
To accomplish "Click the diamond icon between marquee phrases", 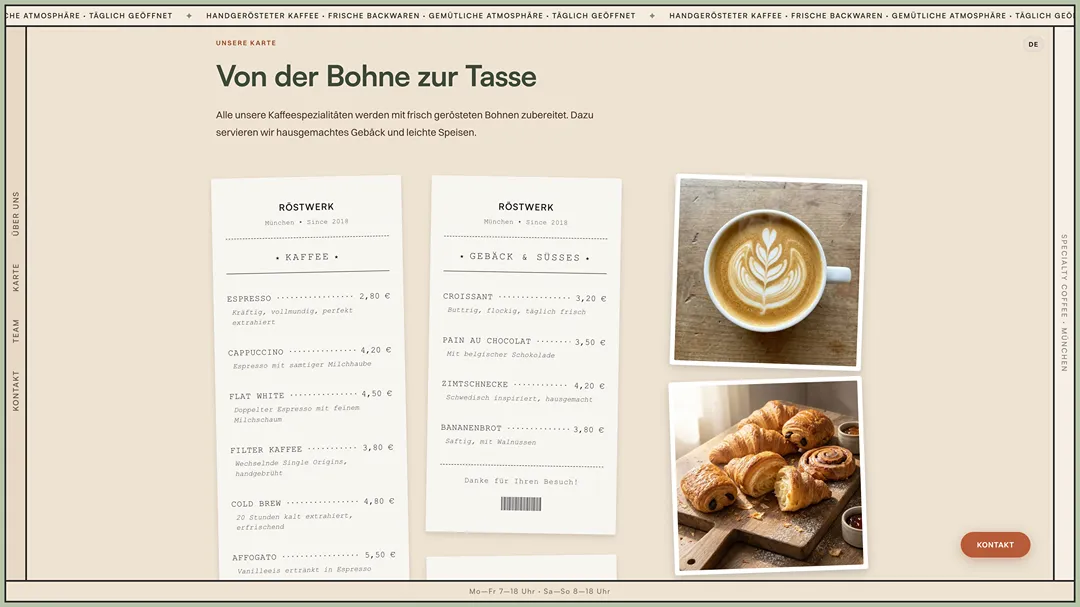I will (188, 15).
